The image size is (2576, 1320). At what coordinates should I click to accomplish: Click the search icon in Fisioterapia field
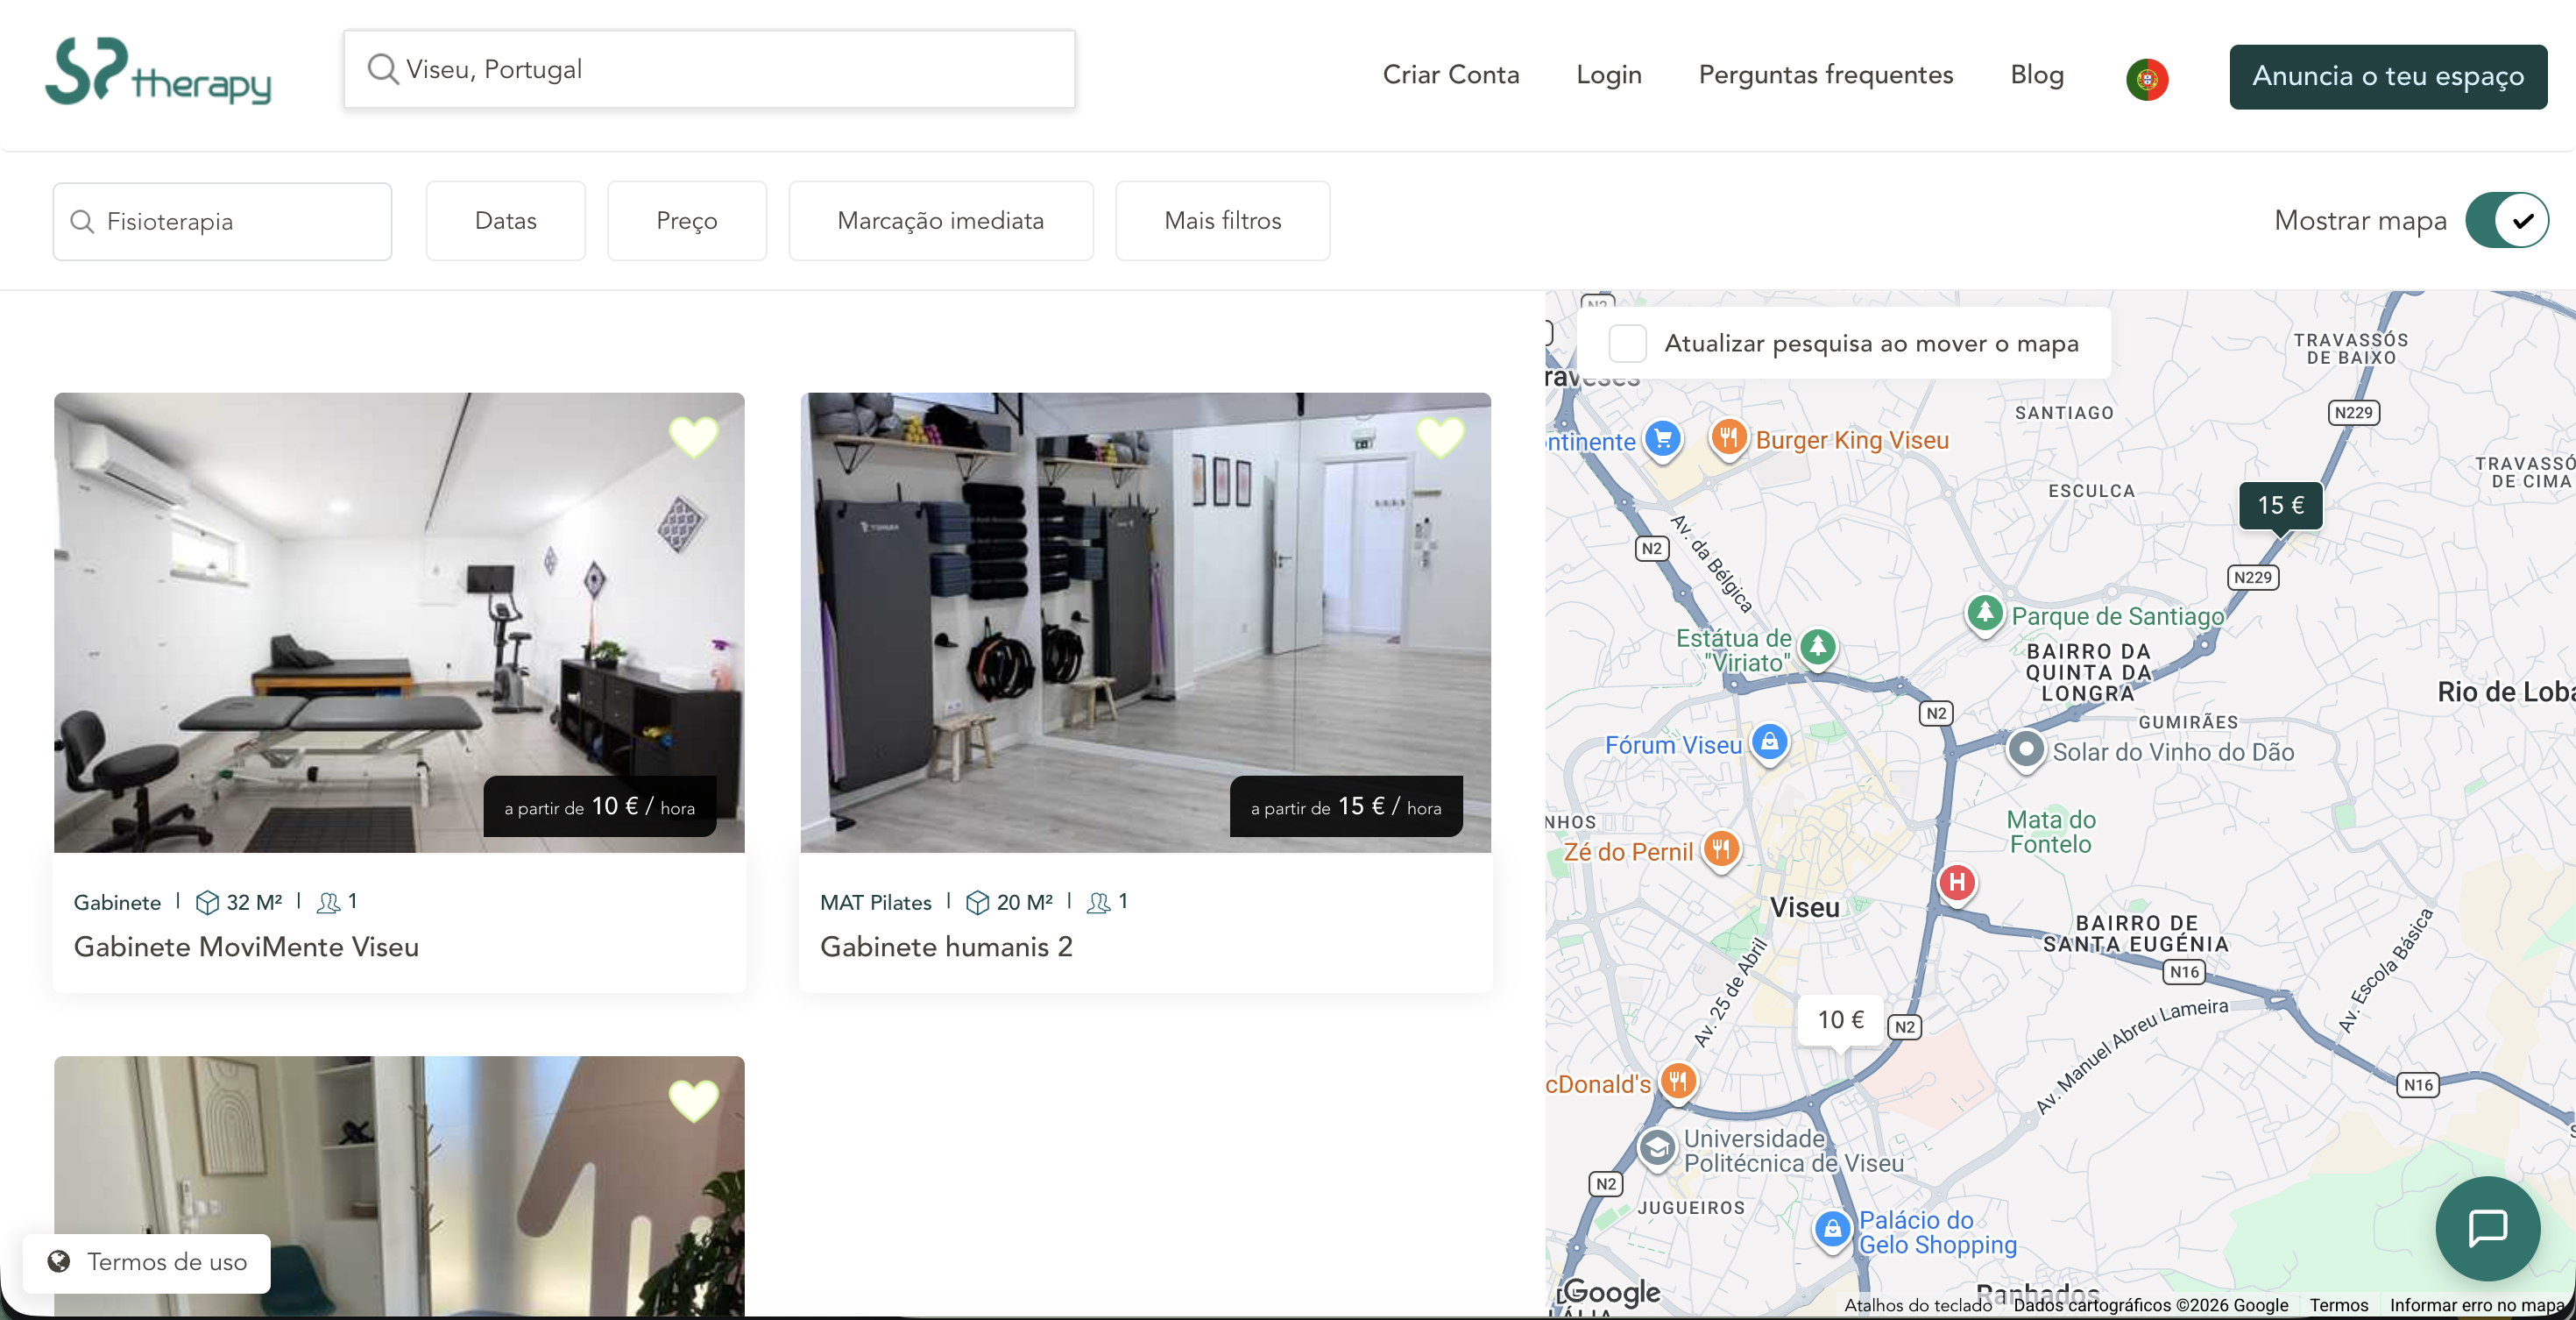coord(82,221)
